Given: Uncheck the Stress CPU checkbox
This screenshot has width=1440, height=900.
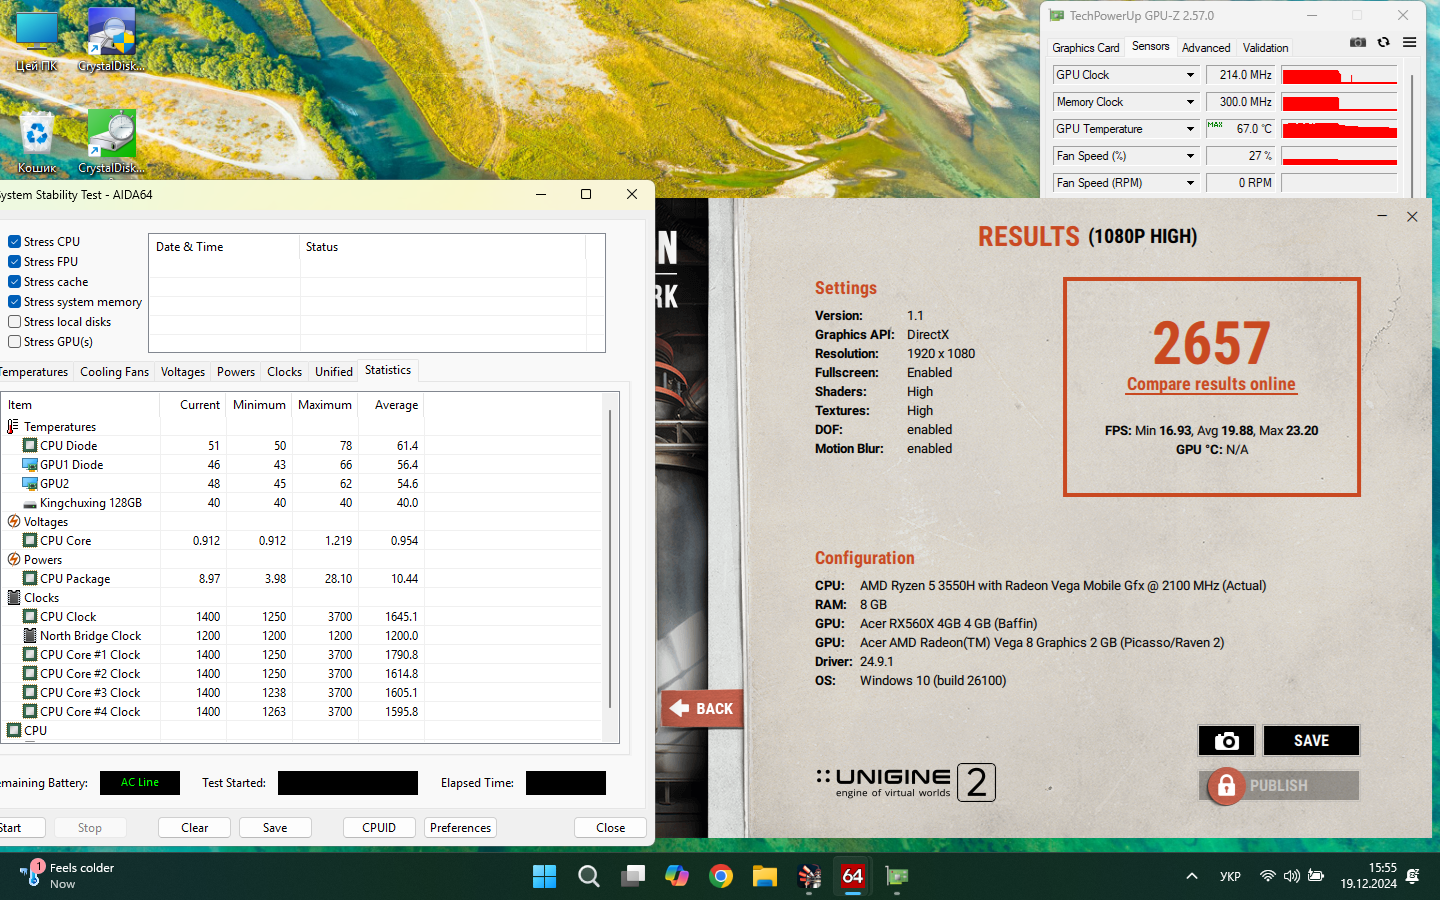Looking at the screenshot, I should [x=15, y=242].
